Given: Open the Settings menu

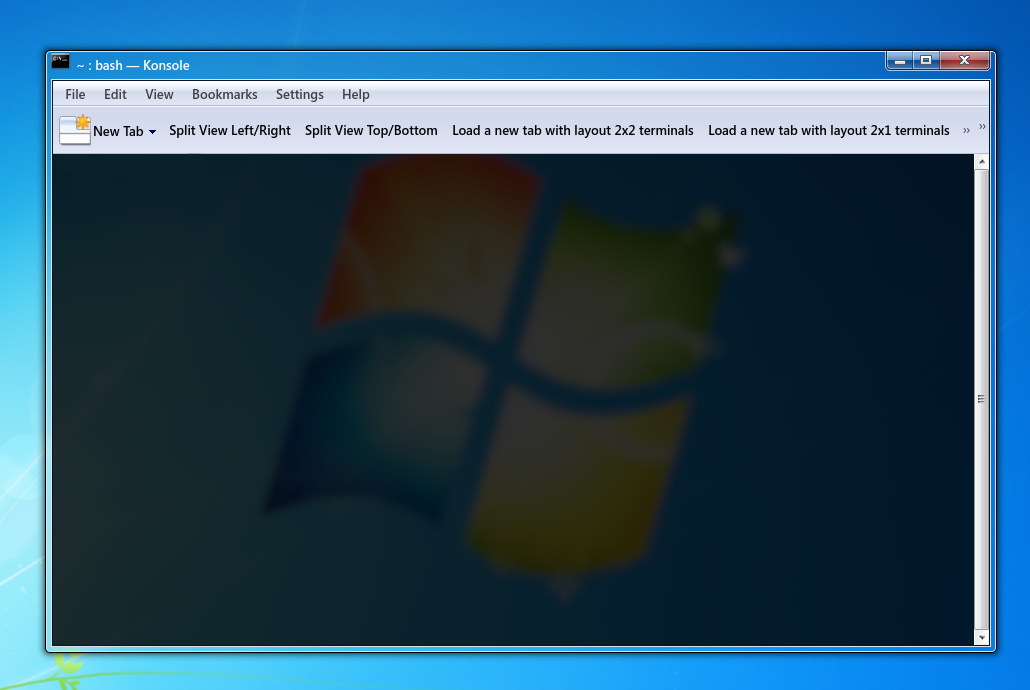Looking at the screenshot, I should (x=300, y=95).
